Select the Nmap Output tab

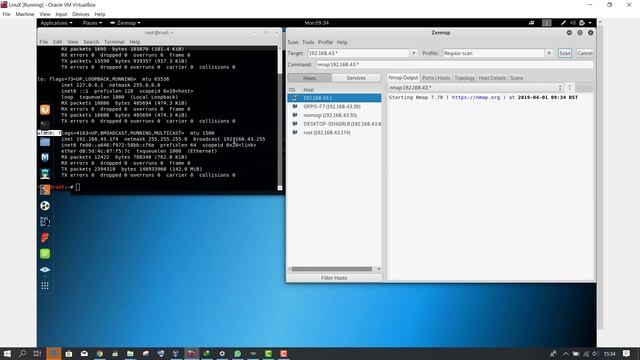pos(403,78)
